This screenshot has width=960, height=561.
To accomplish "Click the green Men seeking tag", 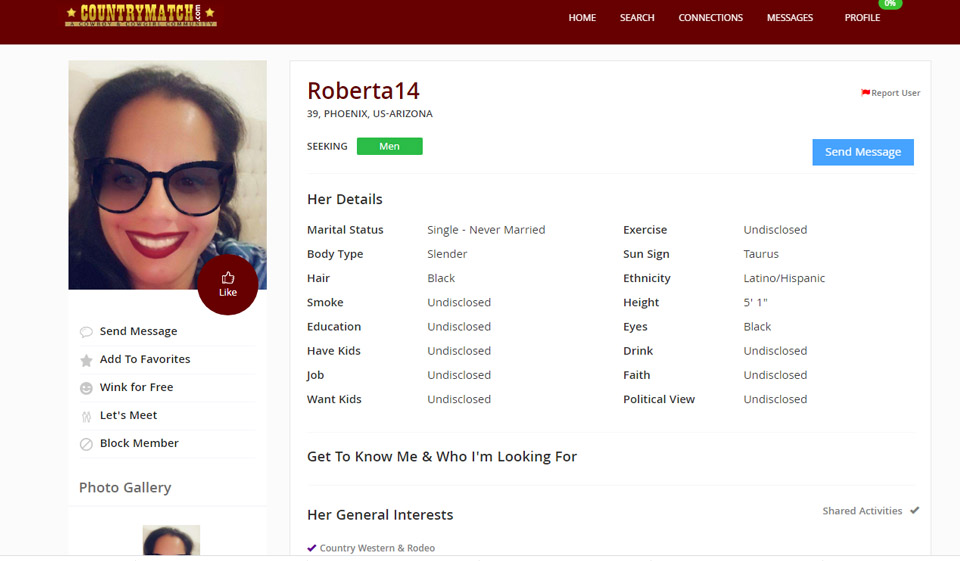I will pyautogui.click(x=389, y=147).
